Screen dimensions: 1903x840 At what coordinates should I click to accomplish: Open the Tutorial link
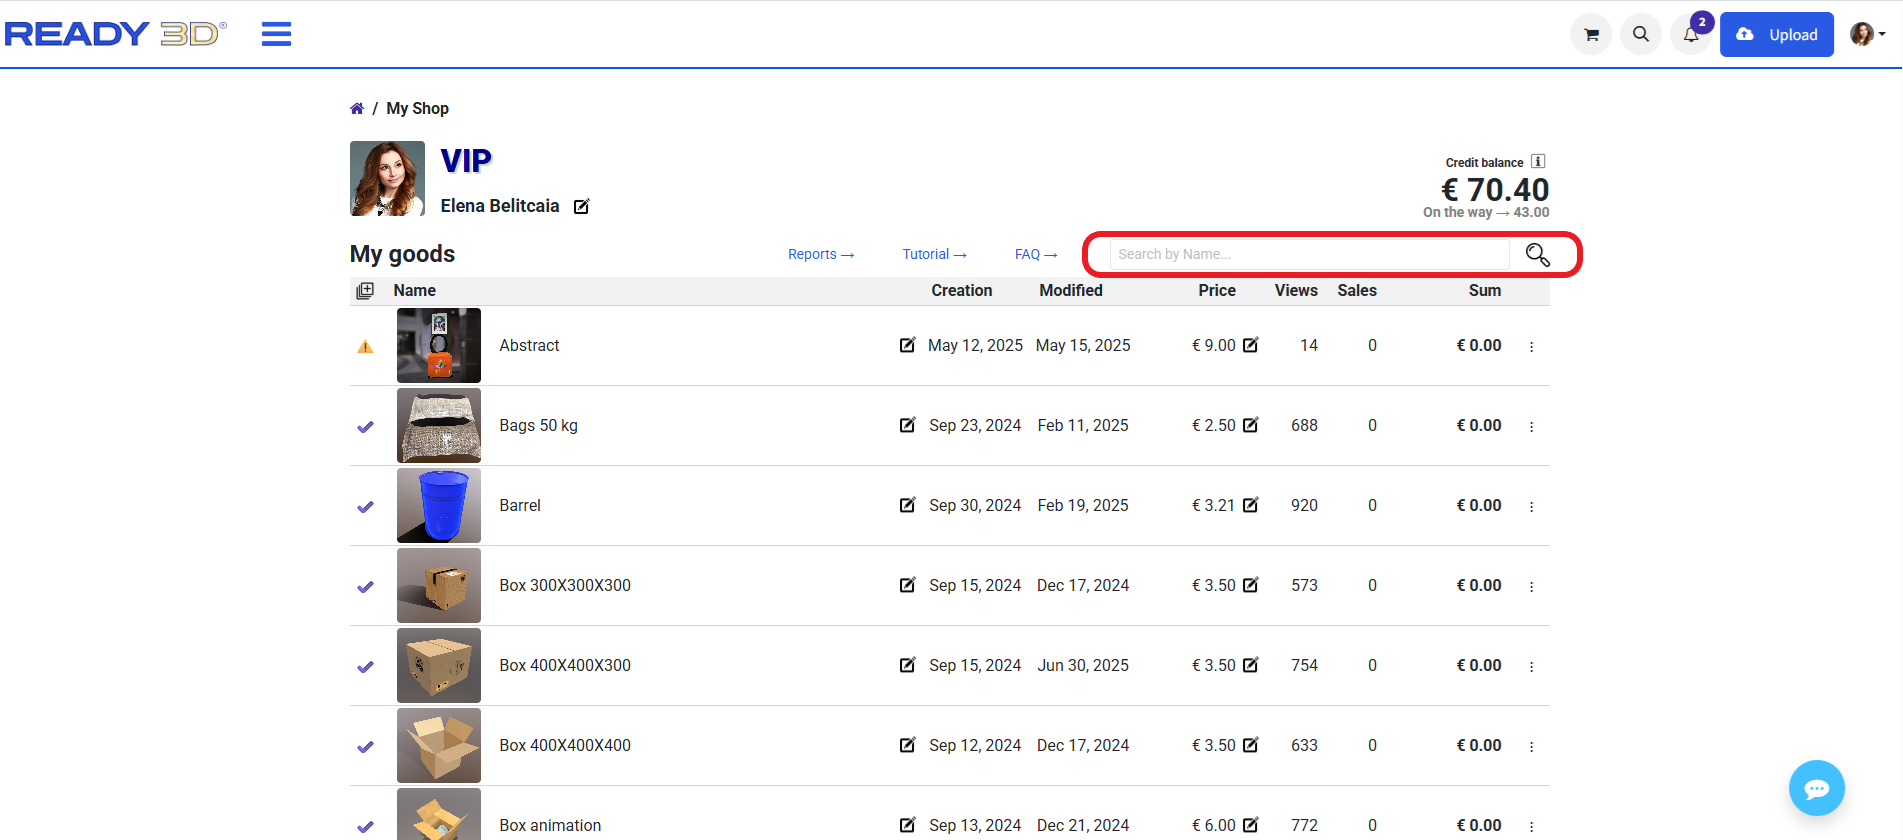(x=934, y=254)
